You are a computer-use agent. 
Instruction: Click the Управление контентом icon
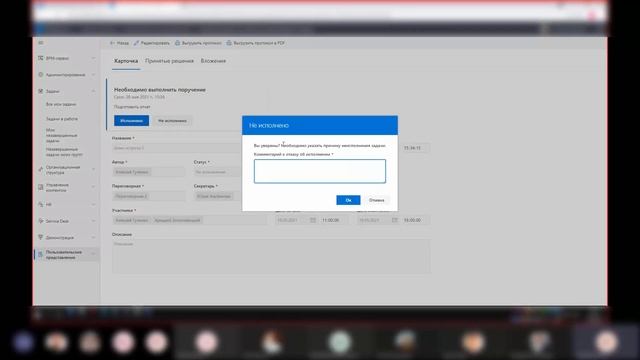point(40,187)
